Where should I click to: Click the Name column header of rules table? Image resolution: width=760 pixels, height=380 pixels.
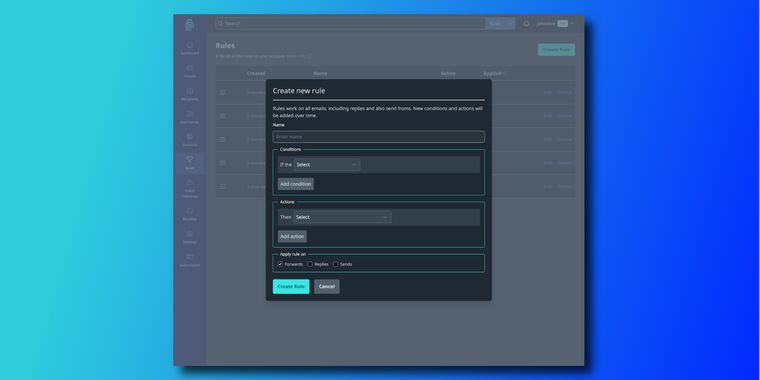coord(320,74)
